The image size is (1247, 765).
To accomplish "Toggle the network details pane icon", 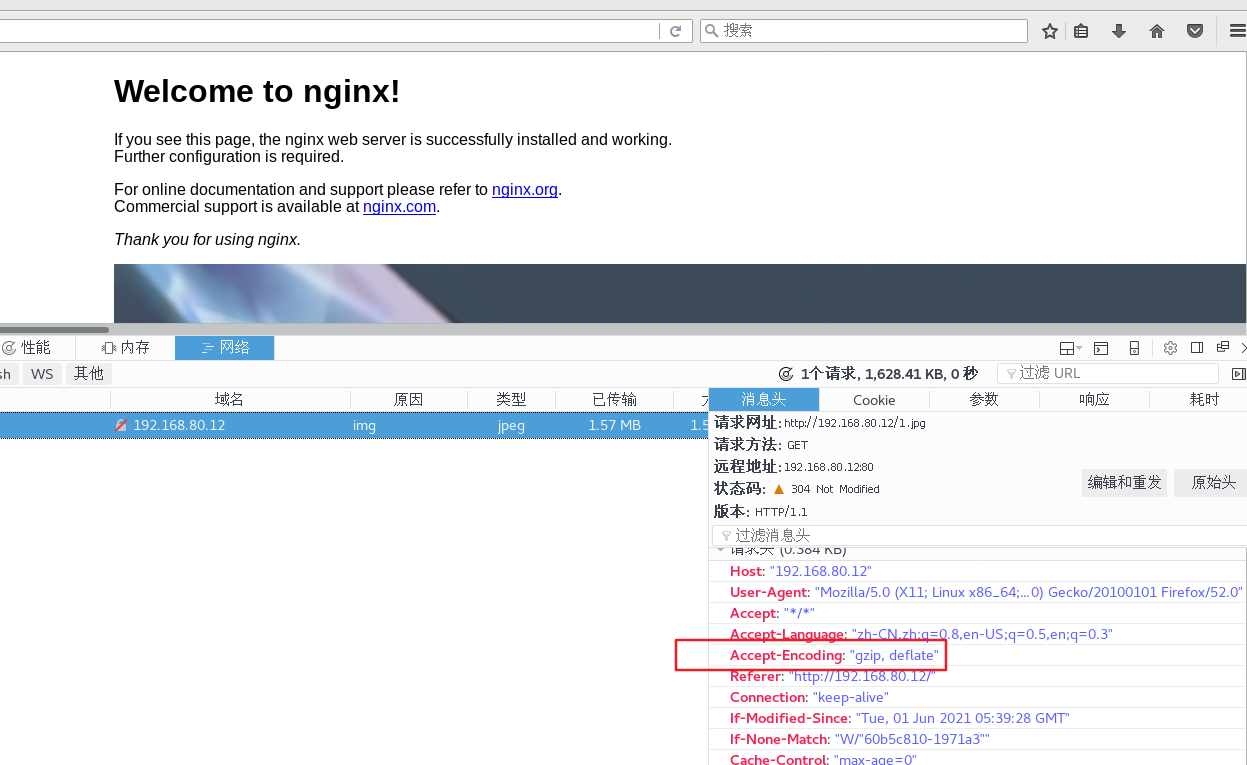I will [1238, 374].
